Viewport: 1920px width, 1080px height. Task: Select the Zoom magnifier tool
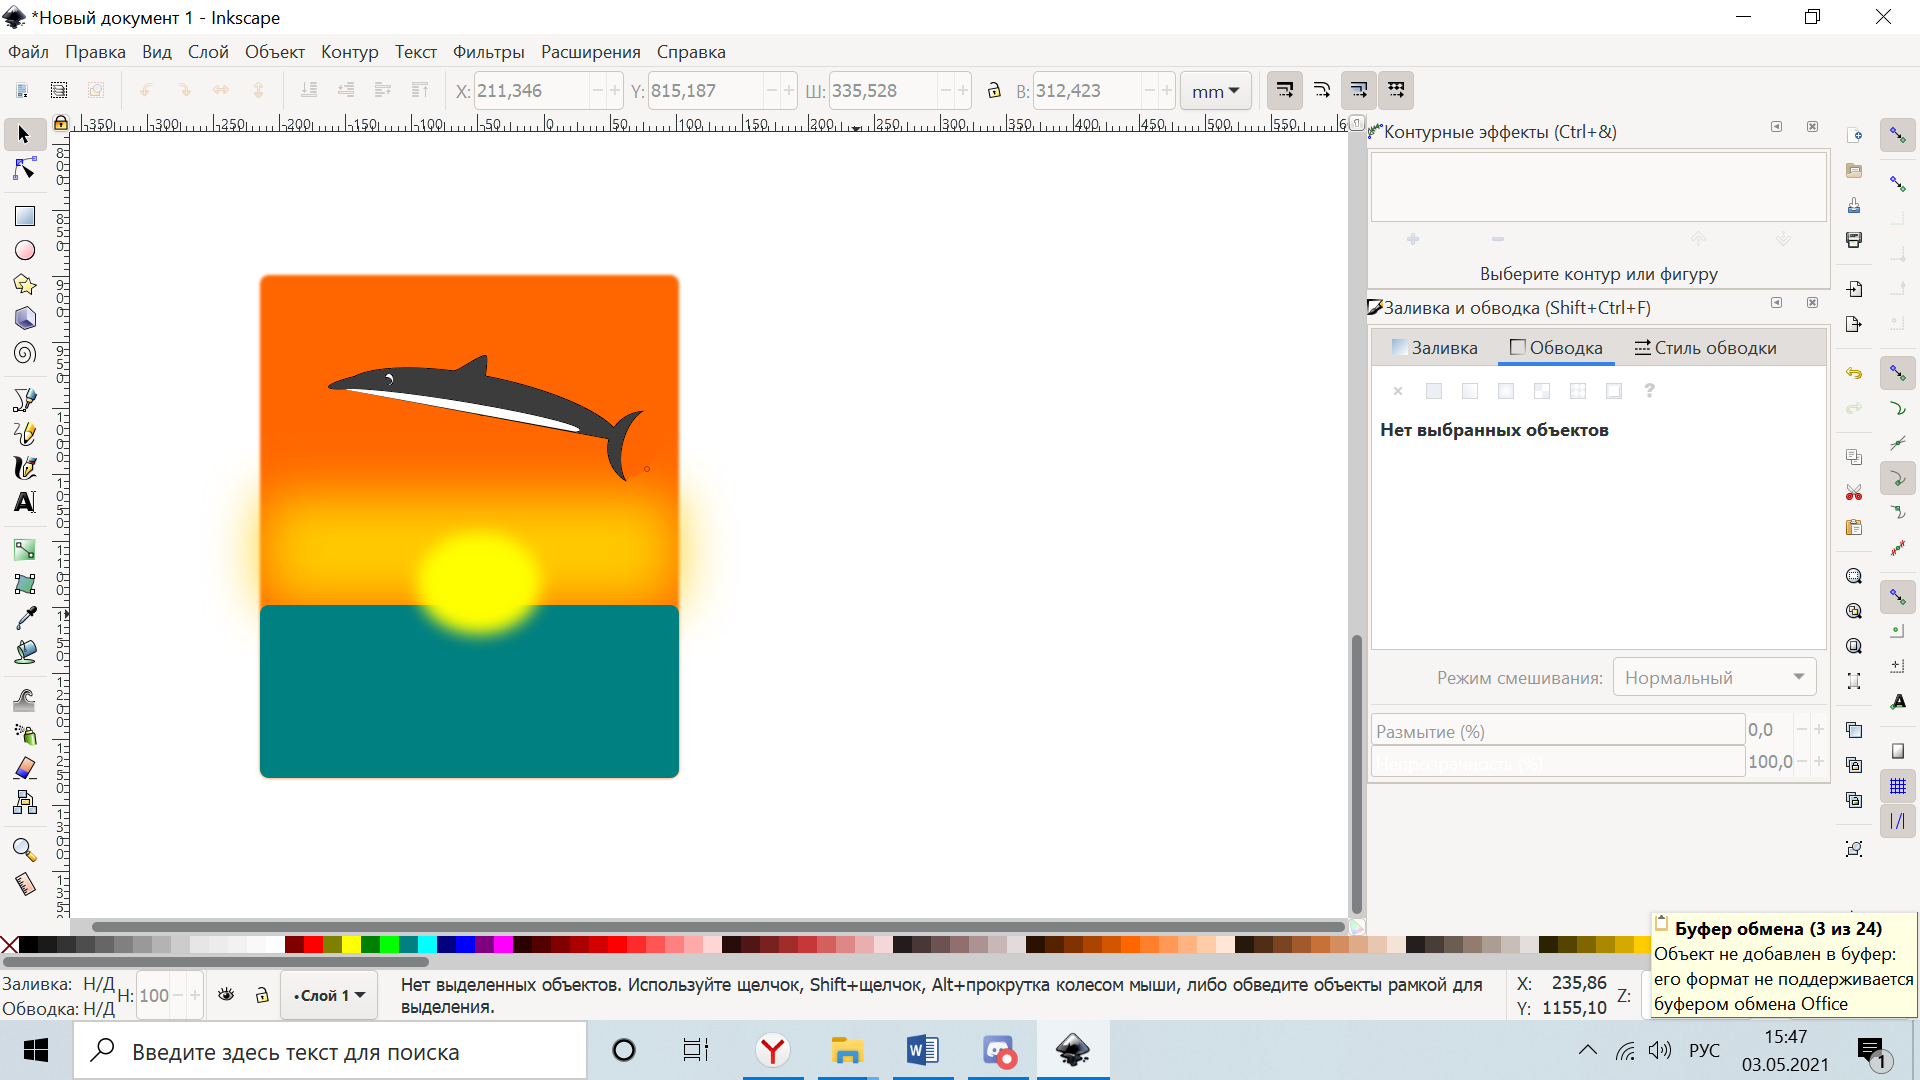click(25, 850)
